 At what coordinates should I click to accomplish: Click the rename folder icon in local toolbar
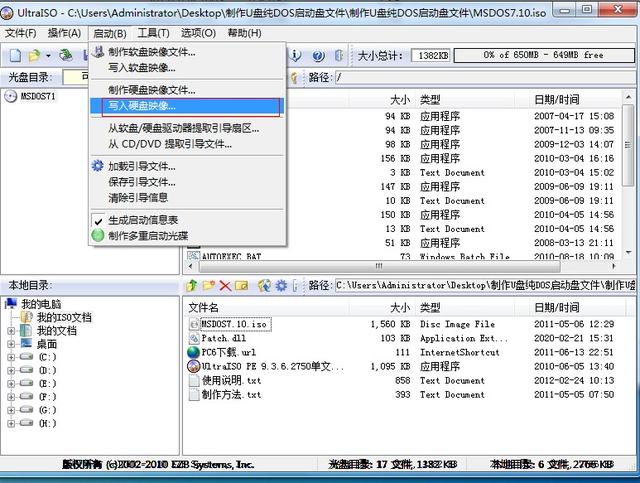point(242,285)
